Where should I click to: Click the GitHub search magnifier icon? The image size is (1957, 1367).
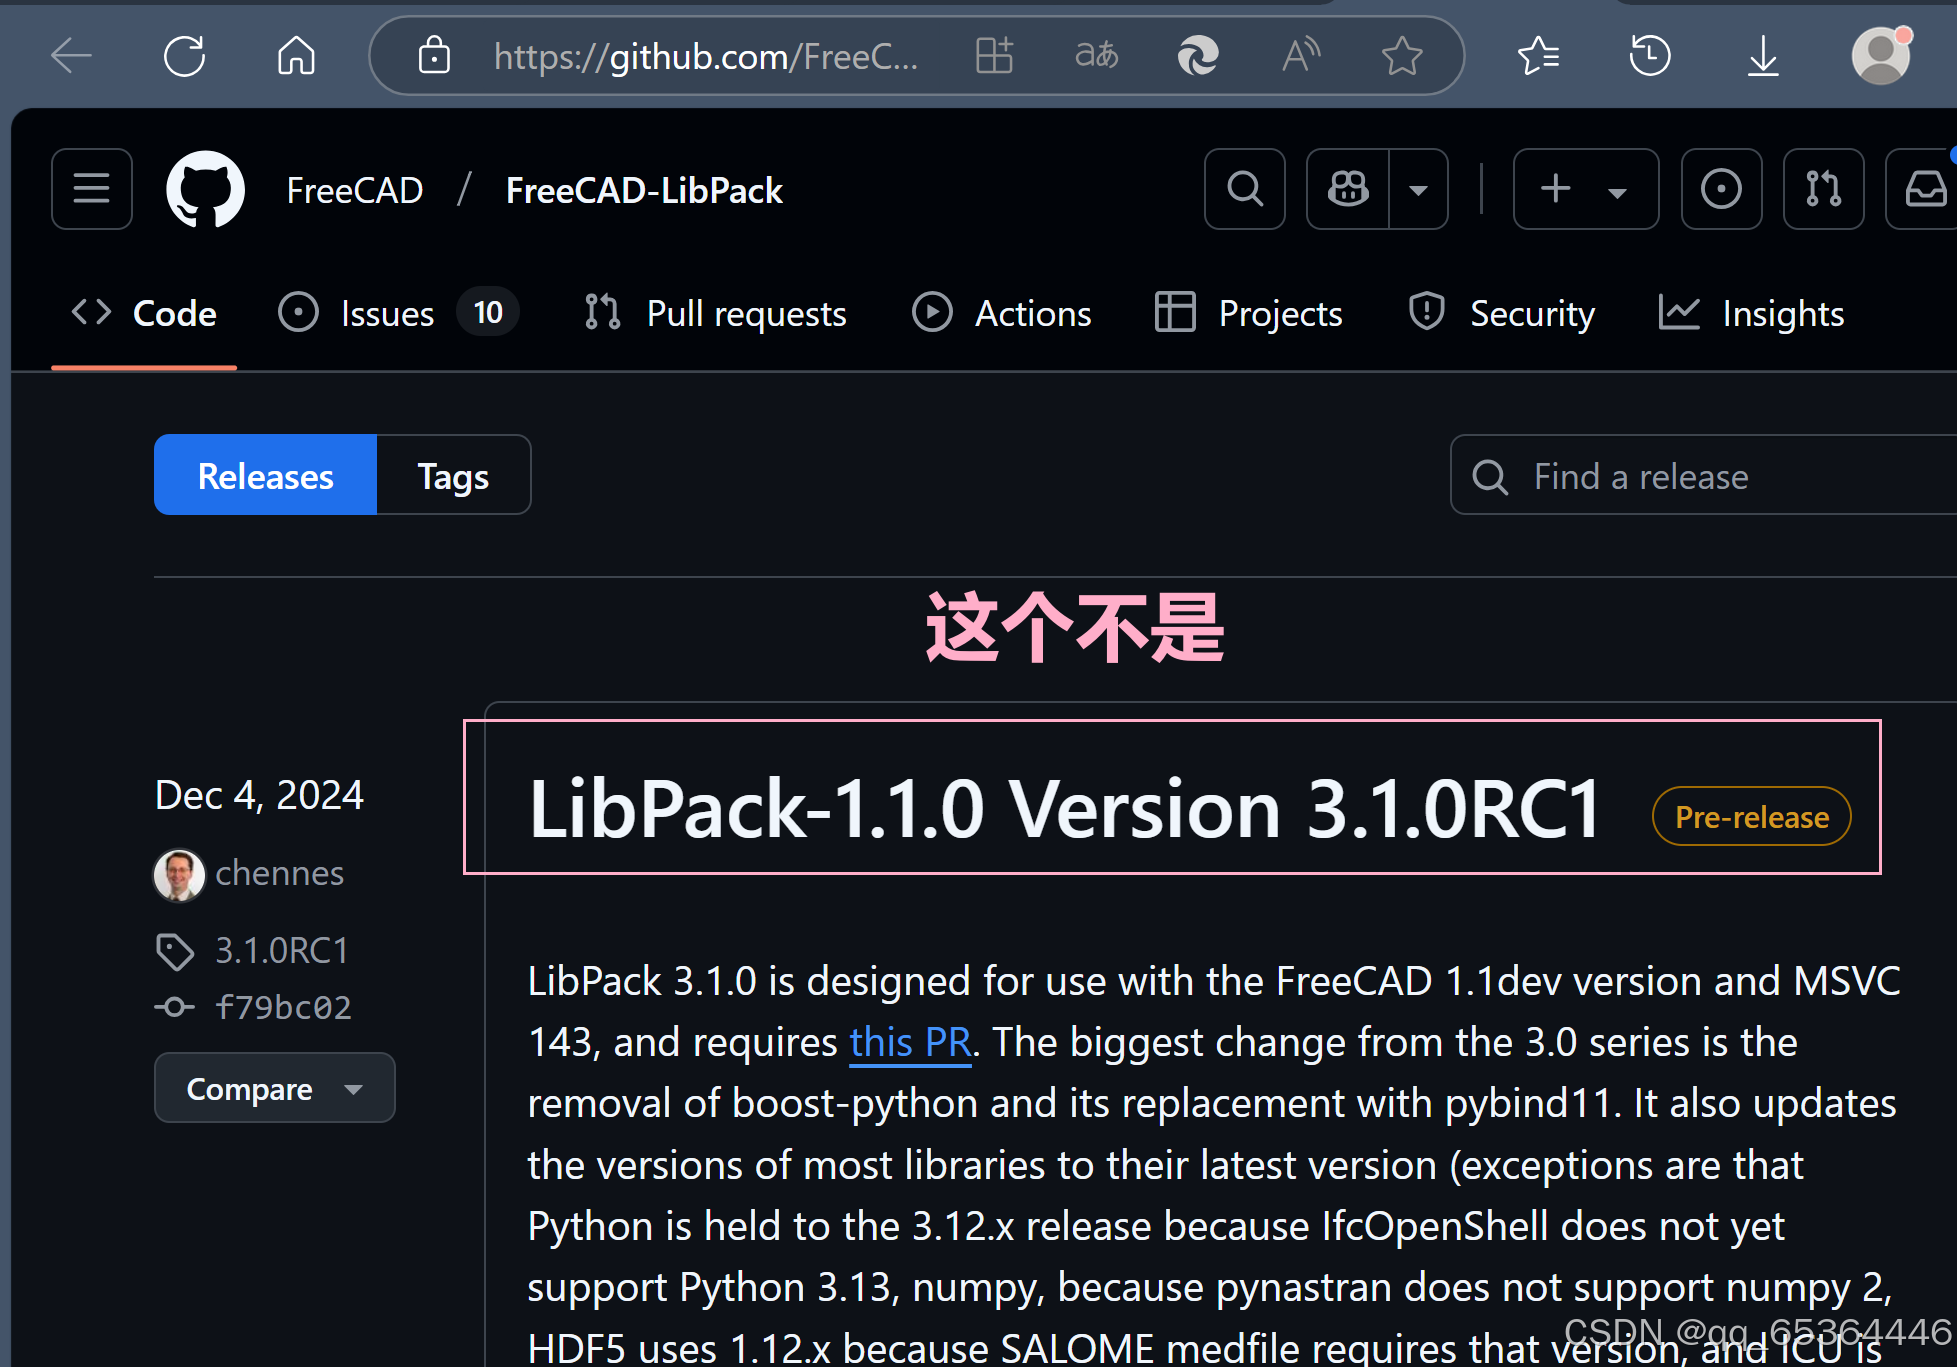pos(1244,189)
